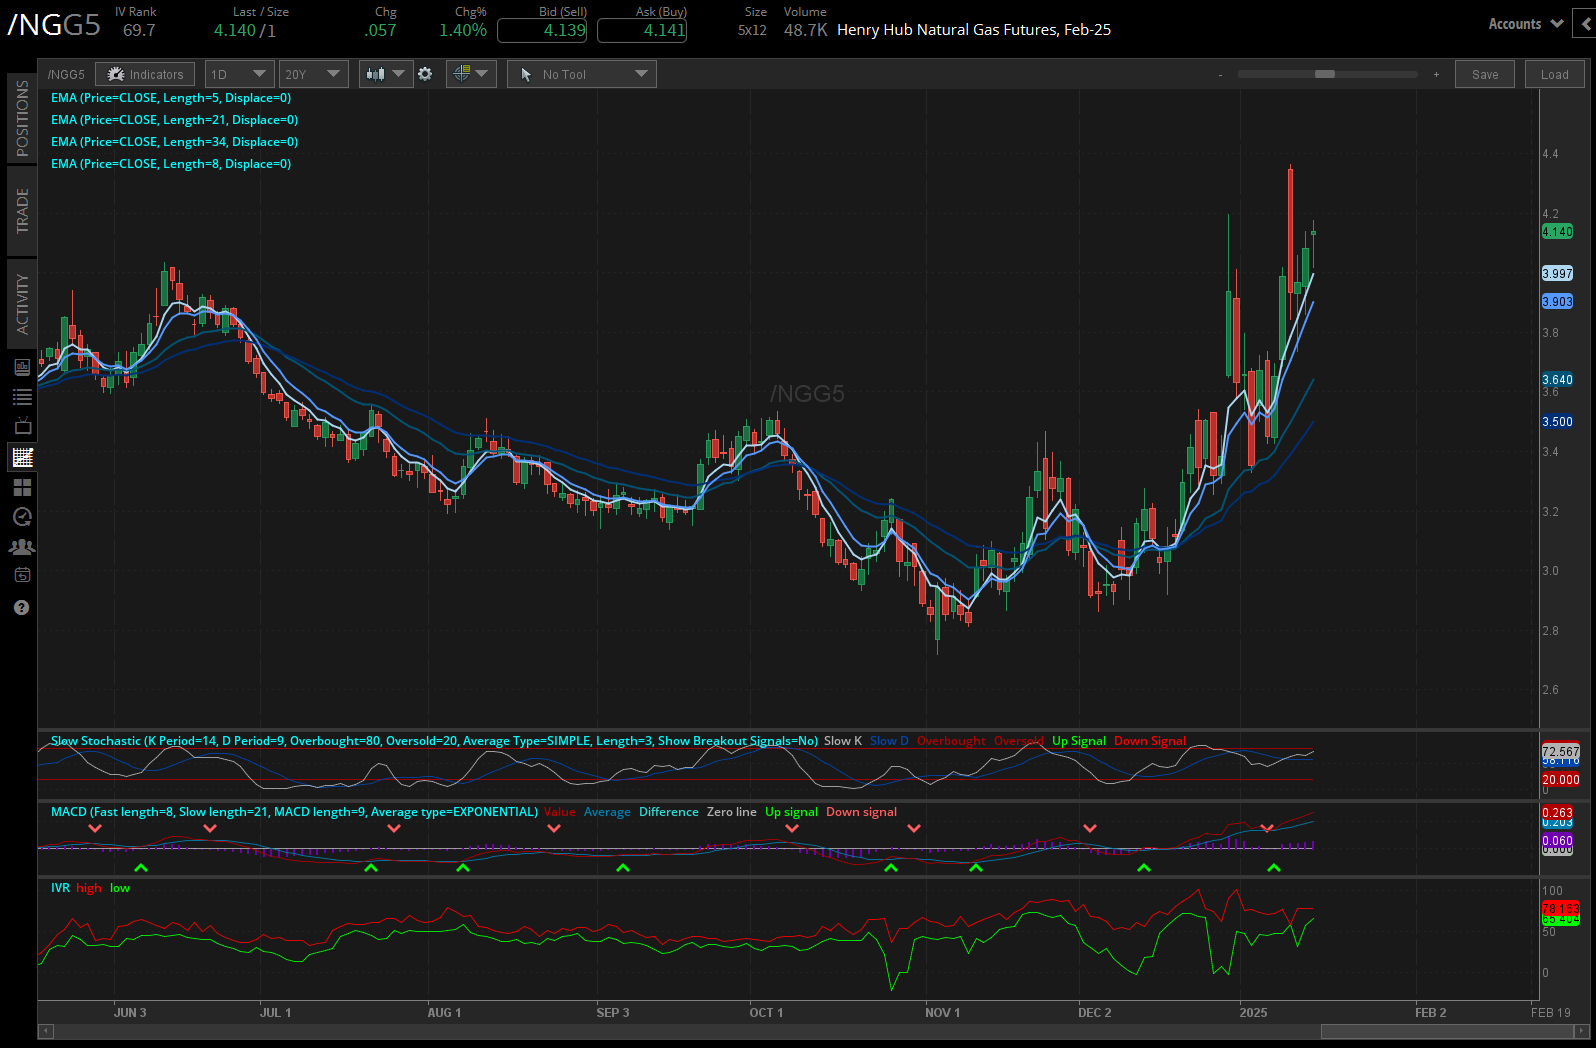This screenshot has height=1048, width=1596.
Task: Open the 20Y time range dropdown
Action: tap(313, 74)
